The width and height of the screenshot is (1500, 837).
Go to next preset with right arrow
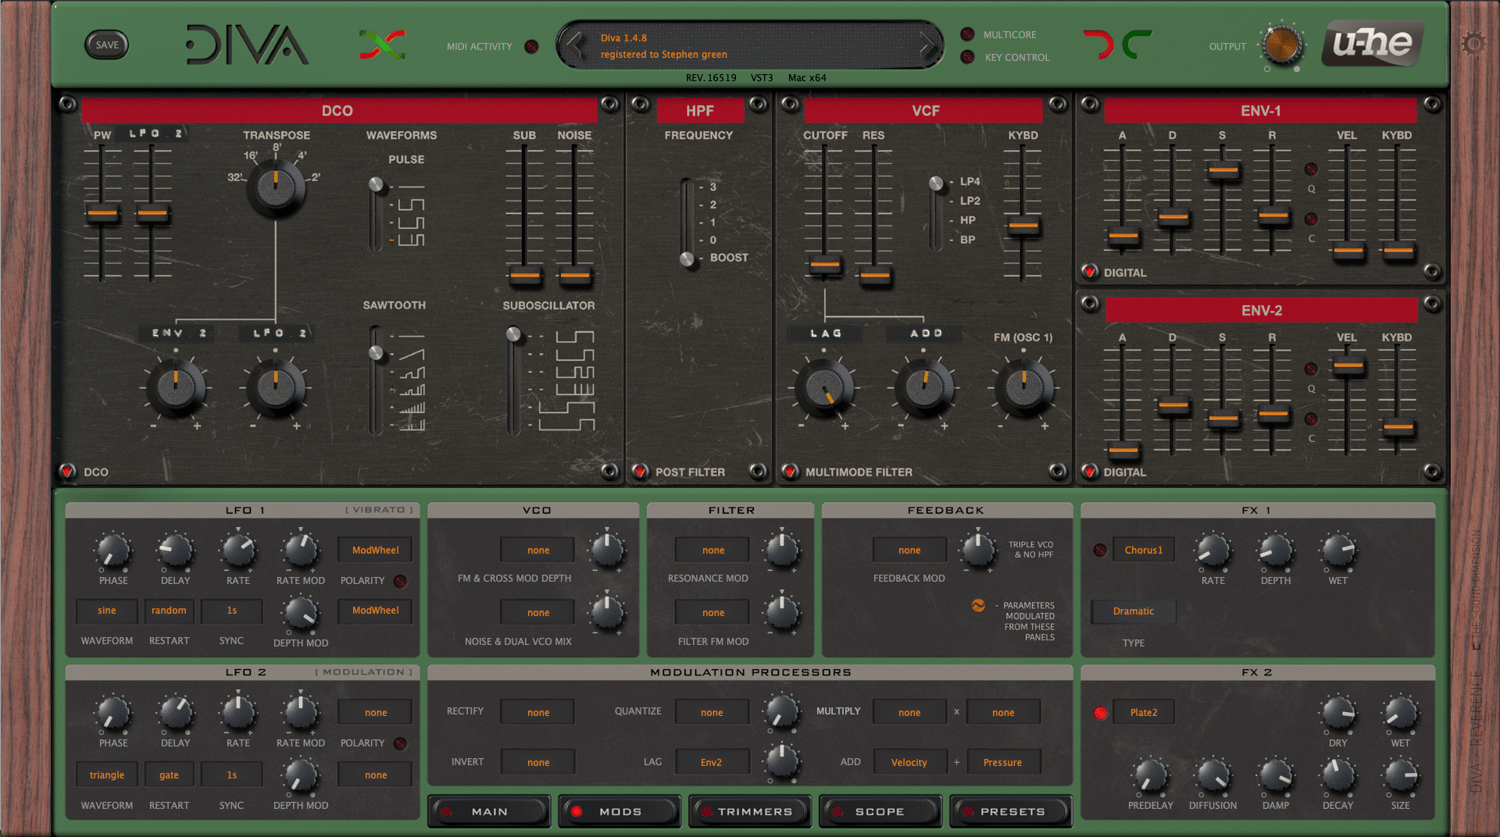926,45
